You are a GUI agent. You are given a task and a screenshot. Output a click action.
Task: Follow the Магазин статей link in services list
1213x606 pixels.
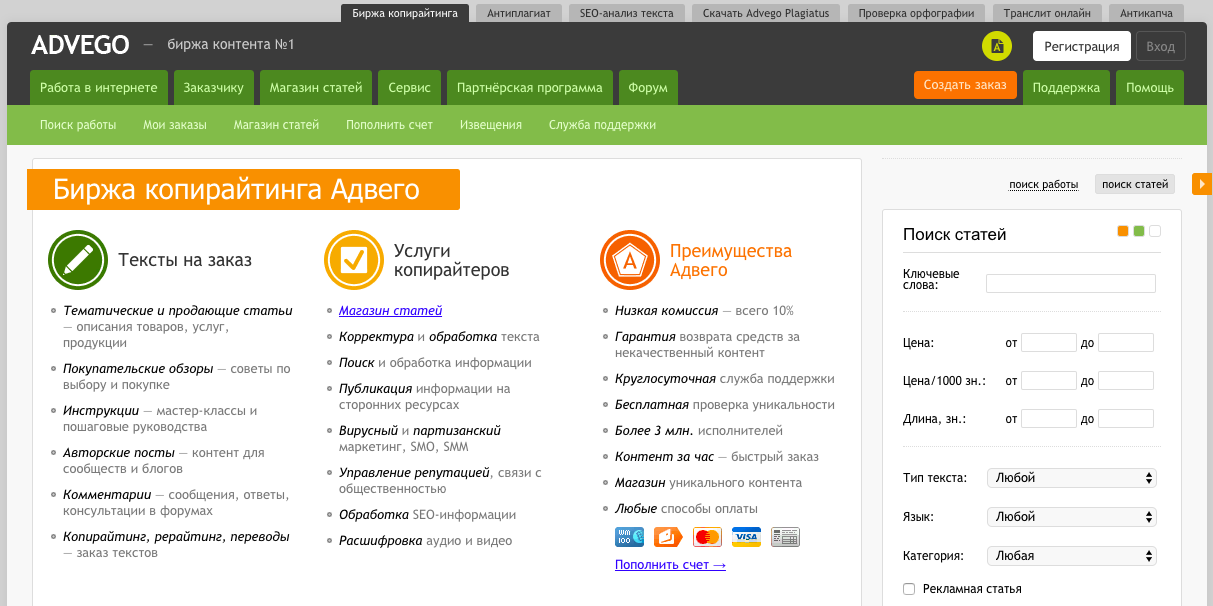point(390,311)
